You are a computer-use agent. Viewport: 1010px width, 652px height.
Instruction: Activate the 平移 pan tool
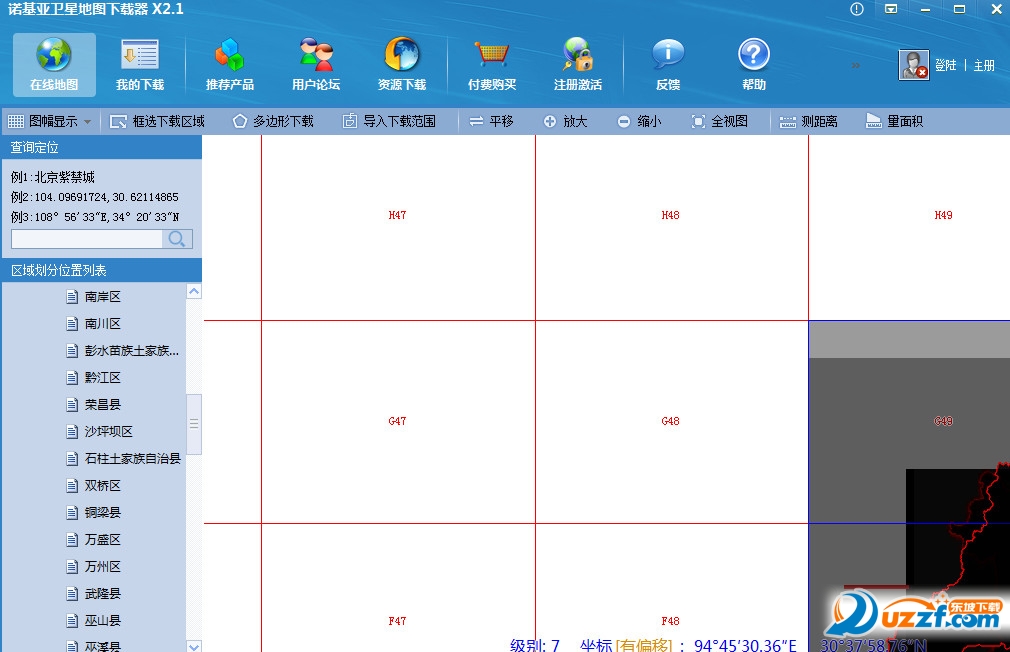tap(491, 121)
